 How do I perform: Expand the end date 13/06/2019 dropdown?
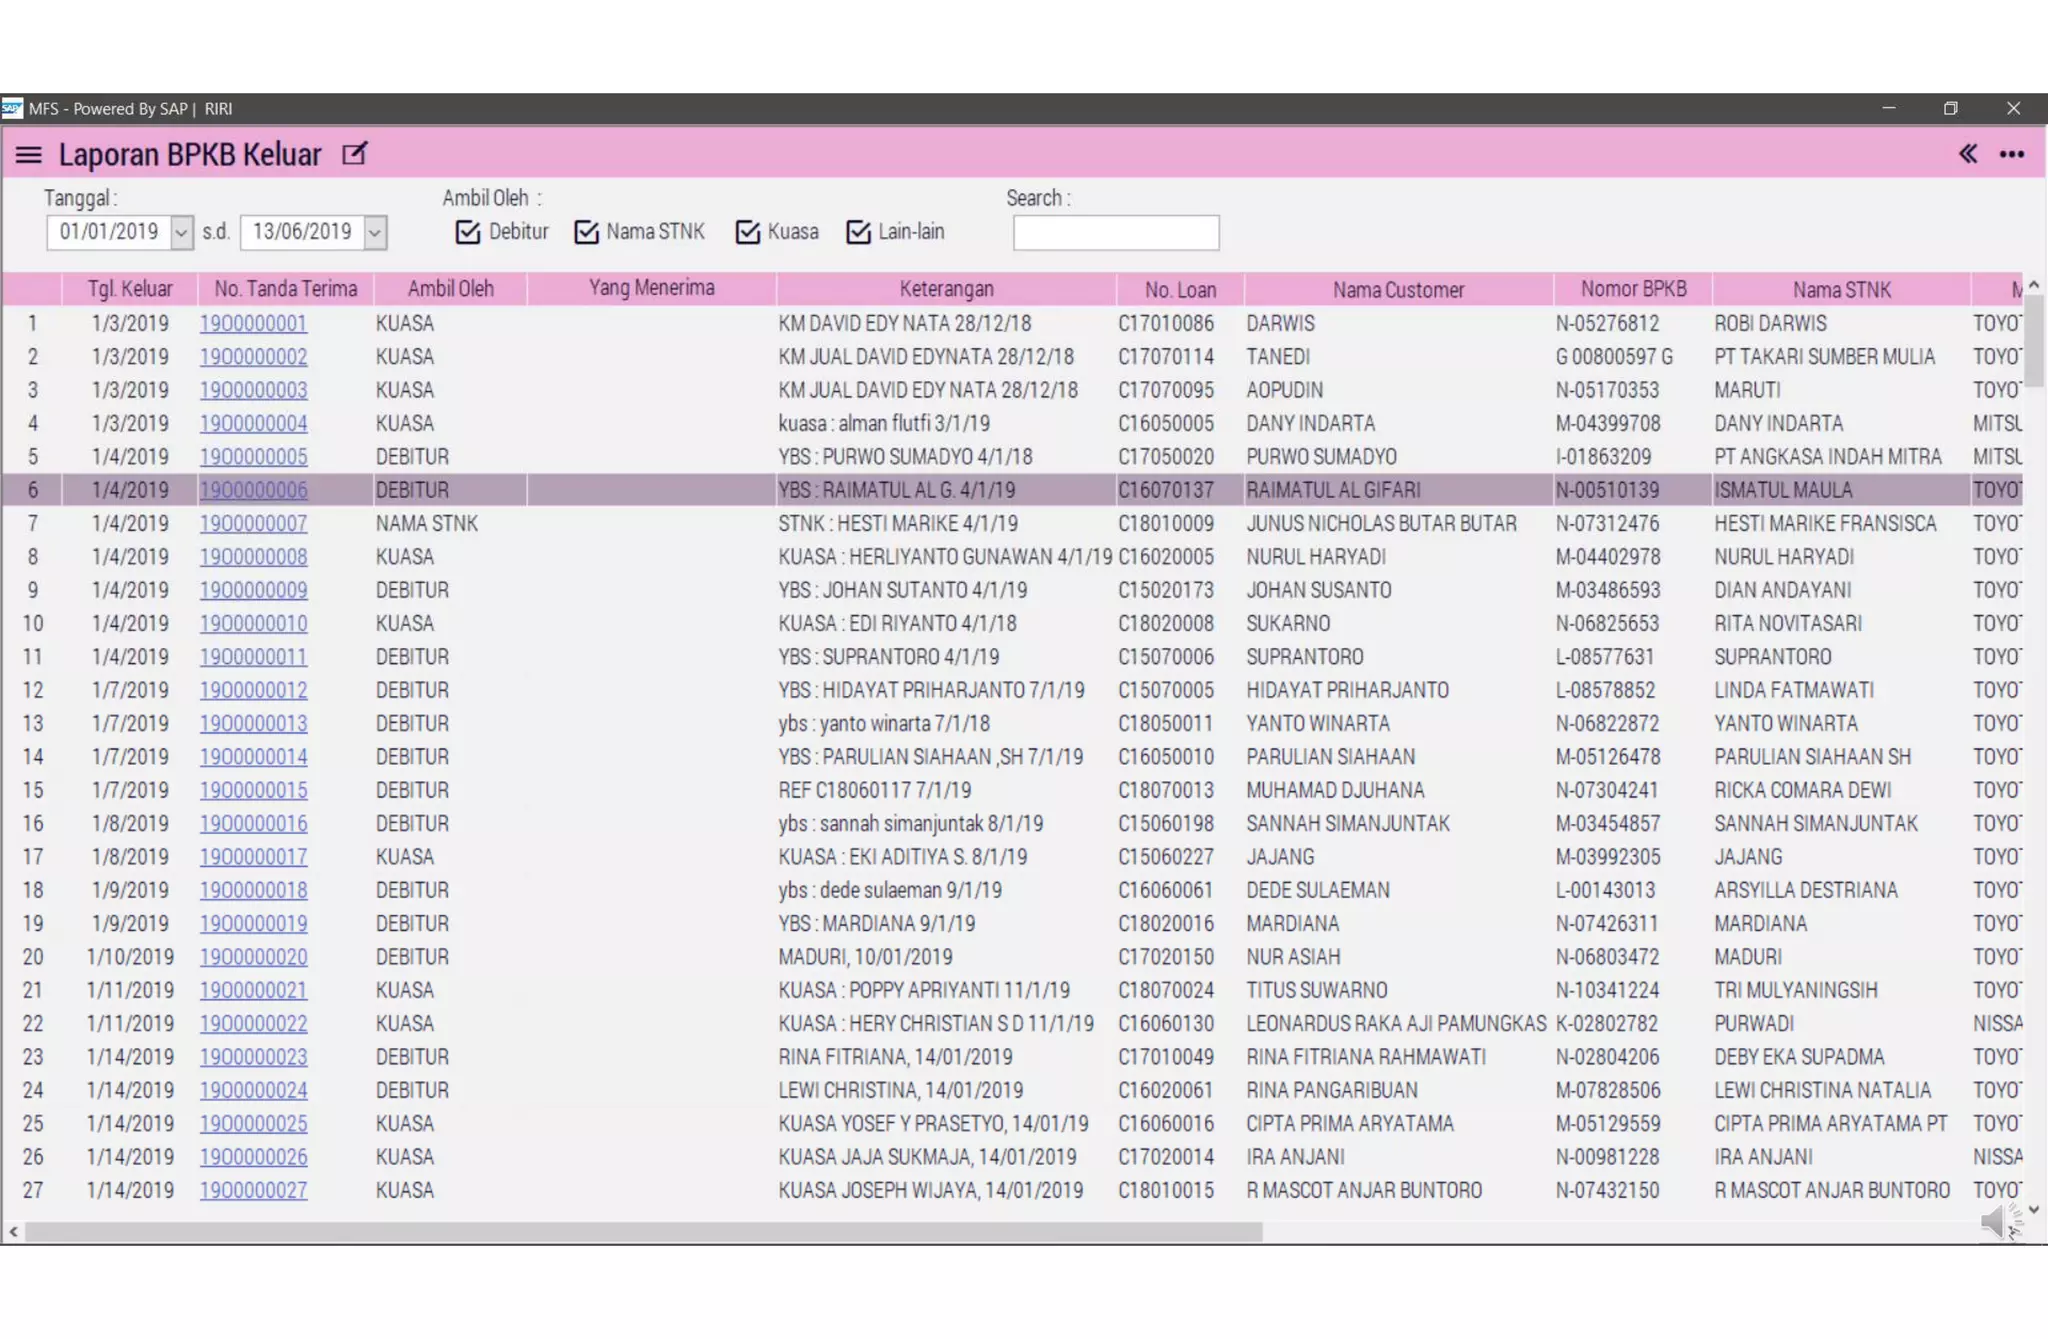pyautogui.click(x=375, y=233)
